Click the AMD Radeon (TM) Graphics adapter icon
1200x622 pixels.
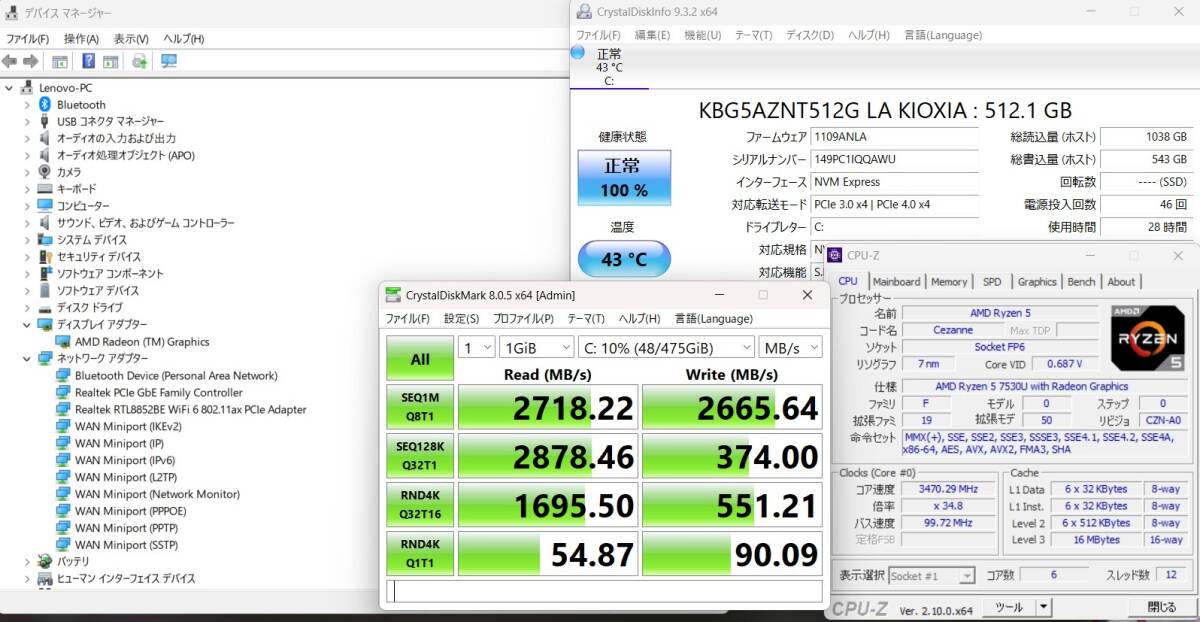tap(63, 342)
